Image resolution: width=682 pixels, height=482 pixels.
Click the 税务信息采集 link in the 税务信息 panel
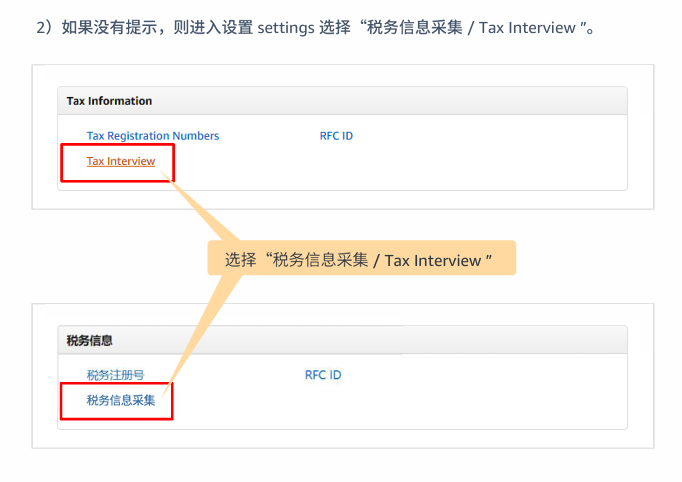point(121,401)
